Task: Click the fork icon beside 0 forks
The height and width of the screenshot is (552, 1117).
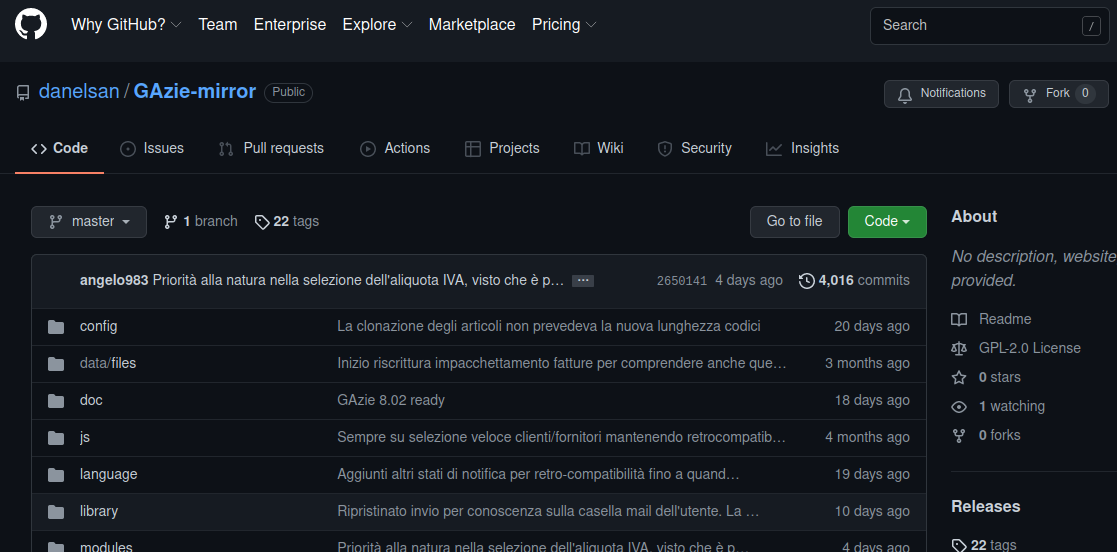Action: point(959,435)
